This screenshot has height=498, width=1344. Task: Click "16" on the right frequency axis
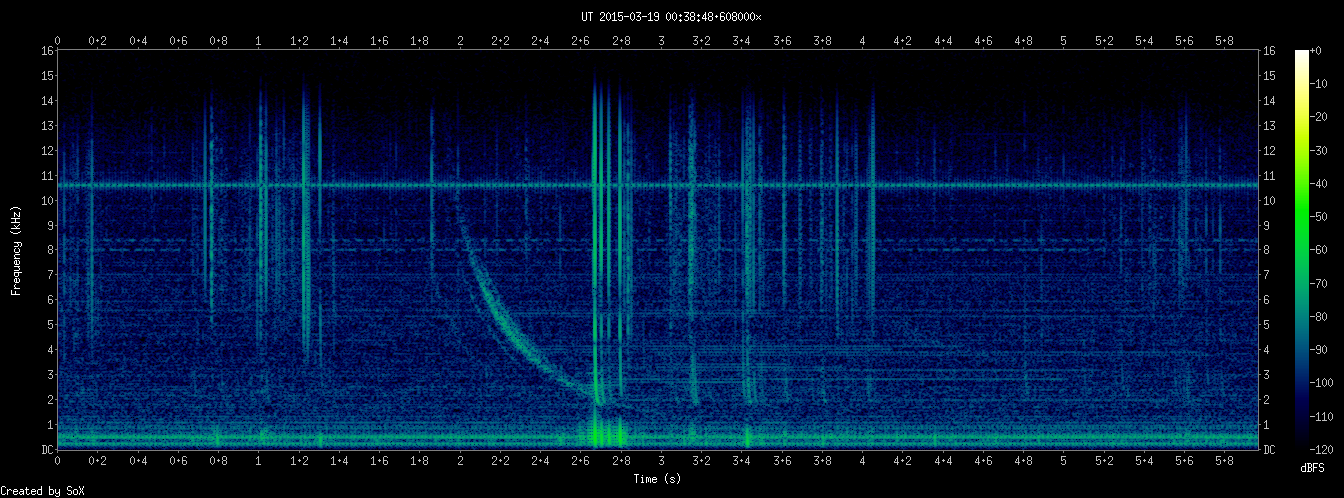1269,50
